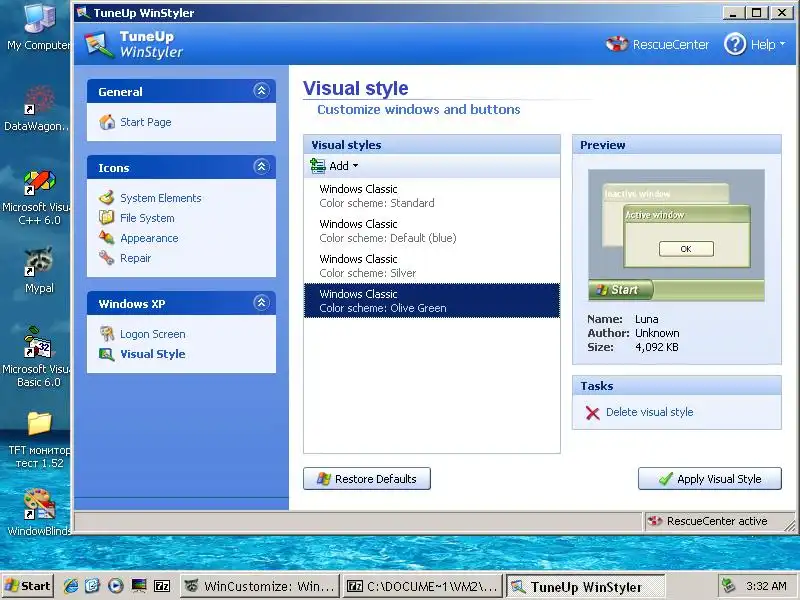This screenshot has width=800, height=600.
Task: Click the 7z quick launch icon
Action: pos(162,586)
